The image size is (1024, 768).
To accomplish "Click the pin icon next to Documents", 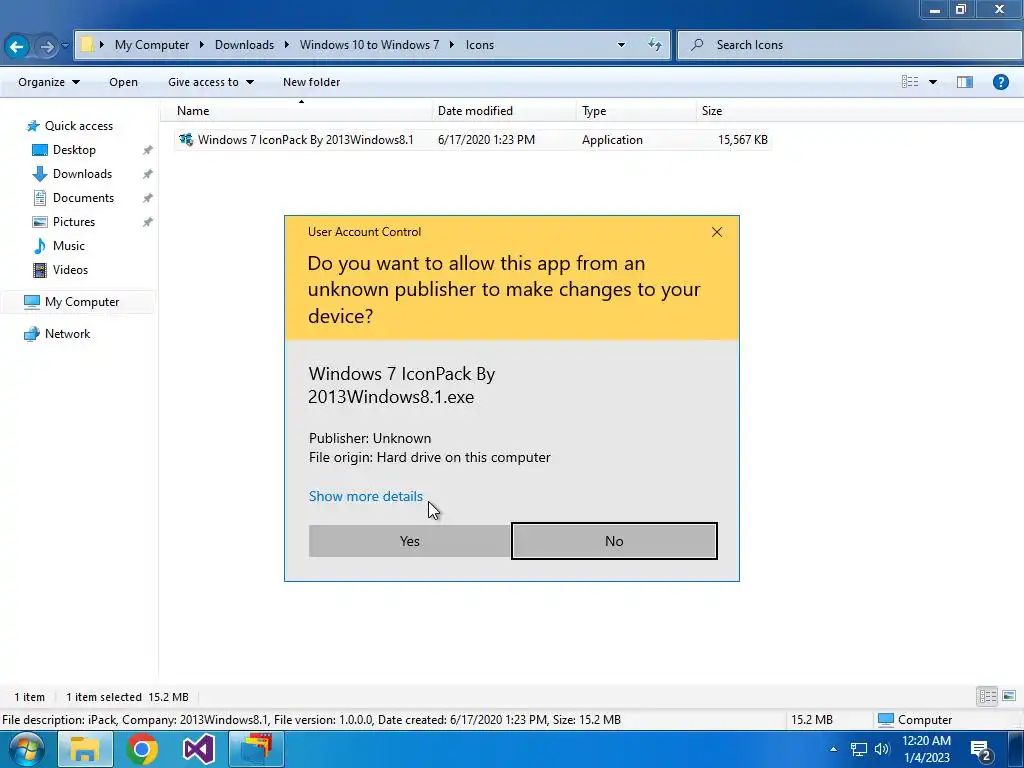I will point(148,198).
